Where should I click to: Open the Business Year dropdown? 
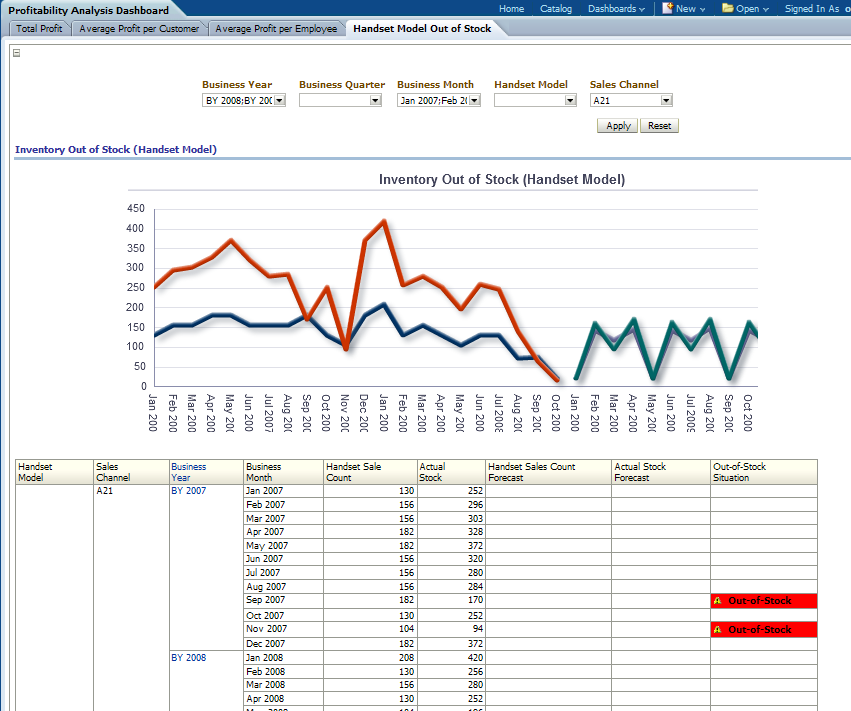pyautogui.click(x=279, y=100)
